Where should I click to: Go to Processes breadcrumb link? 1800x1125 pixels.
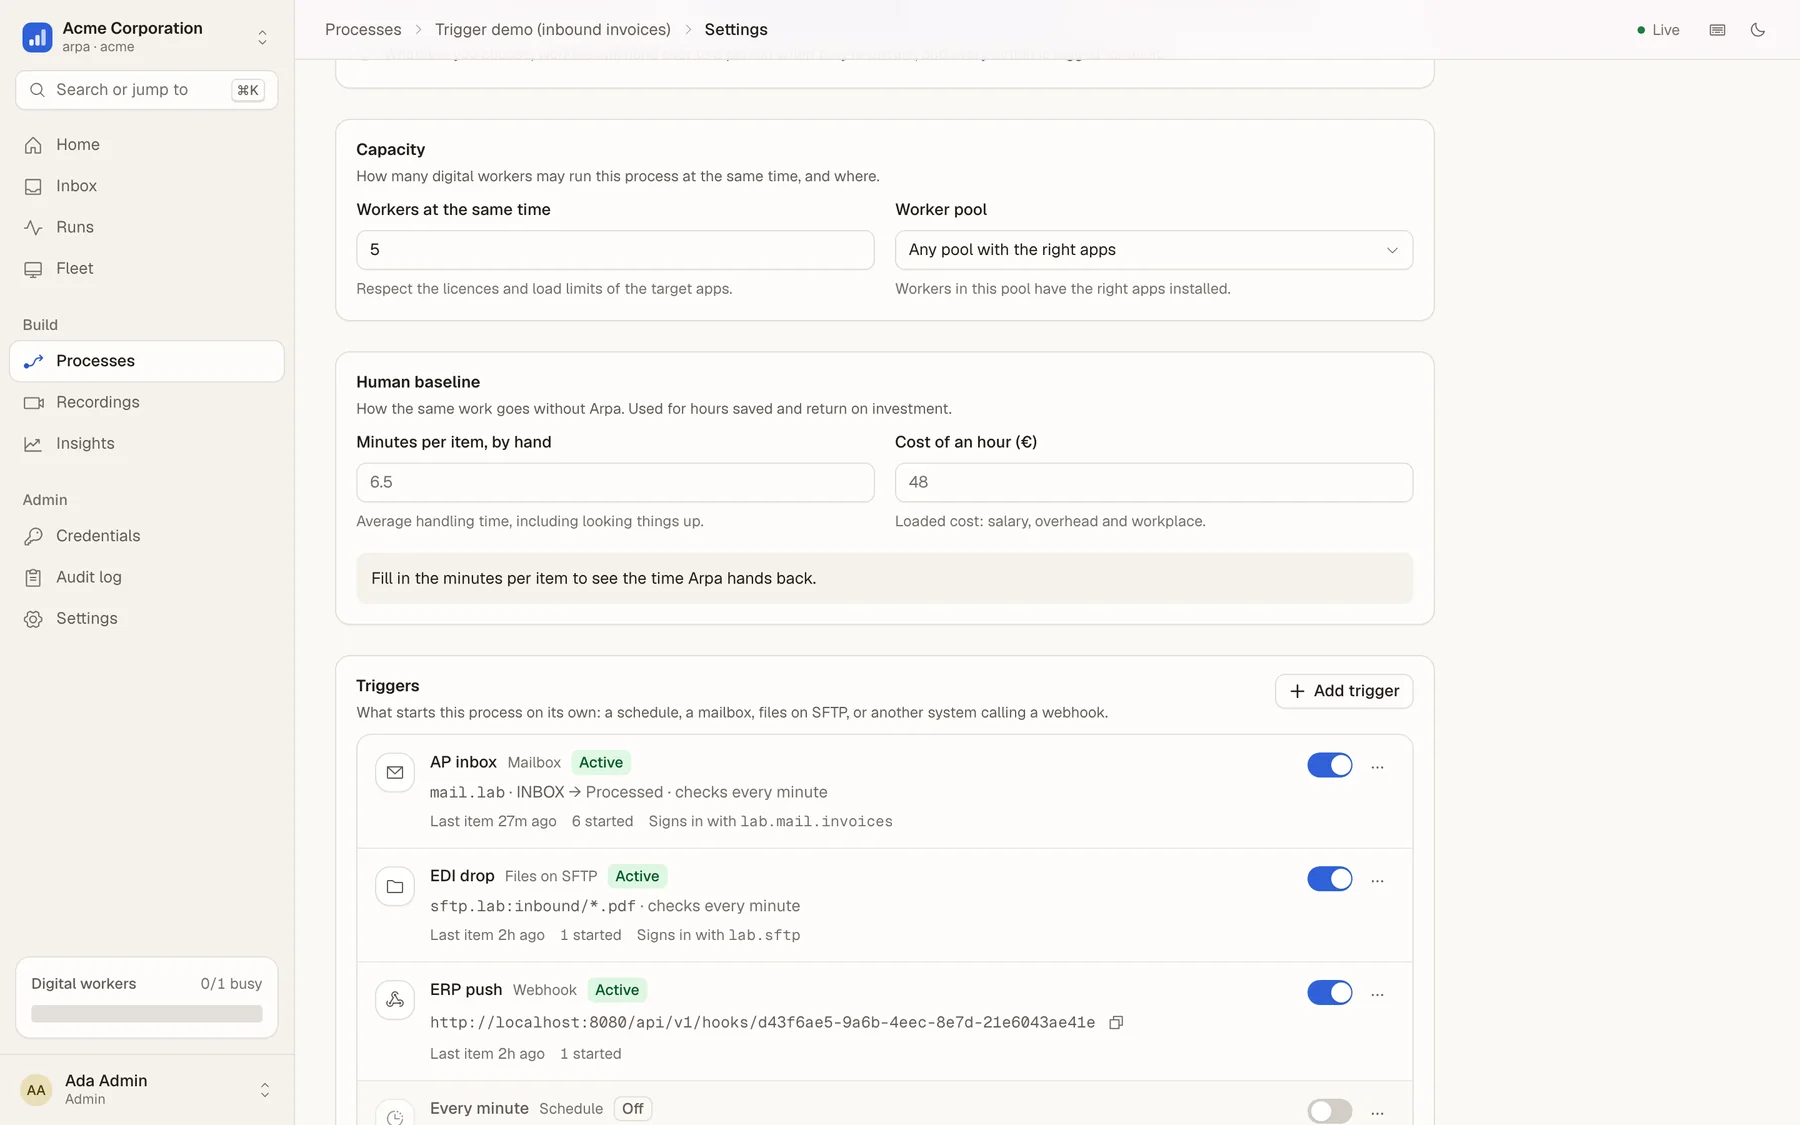363,30
